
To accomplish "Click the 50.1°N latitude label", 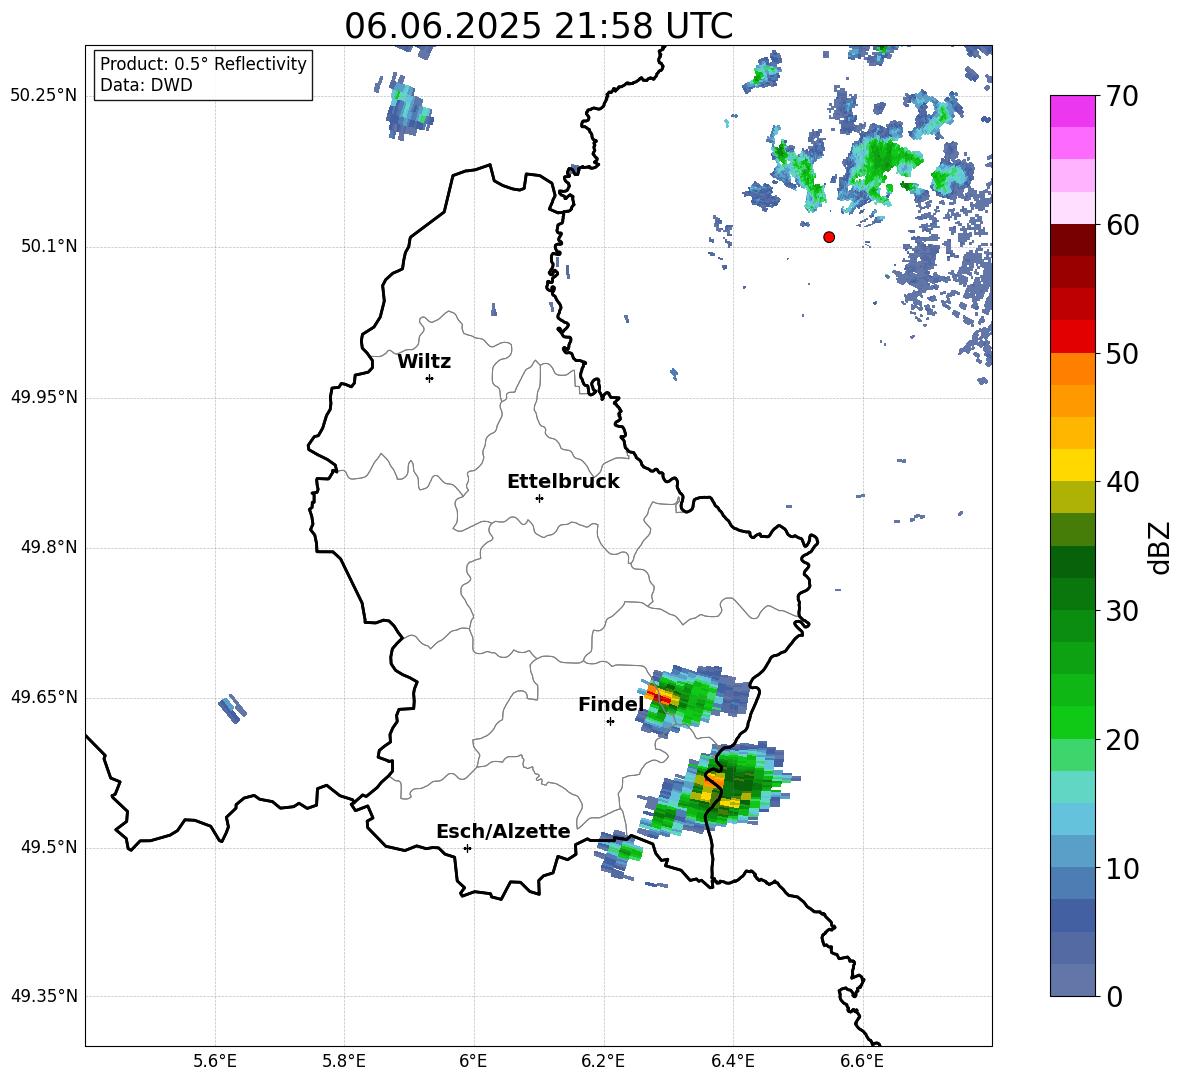I will click(49, 246).
